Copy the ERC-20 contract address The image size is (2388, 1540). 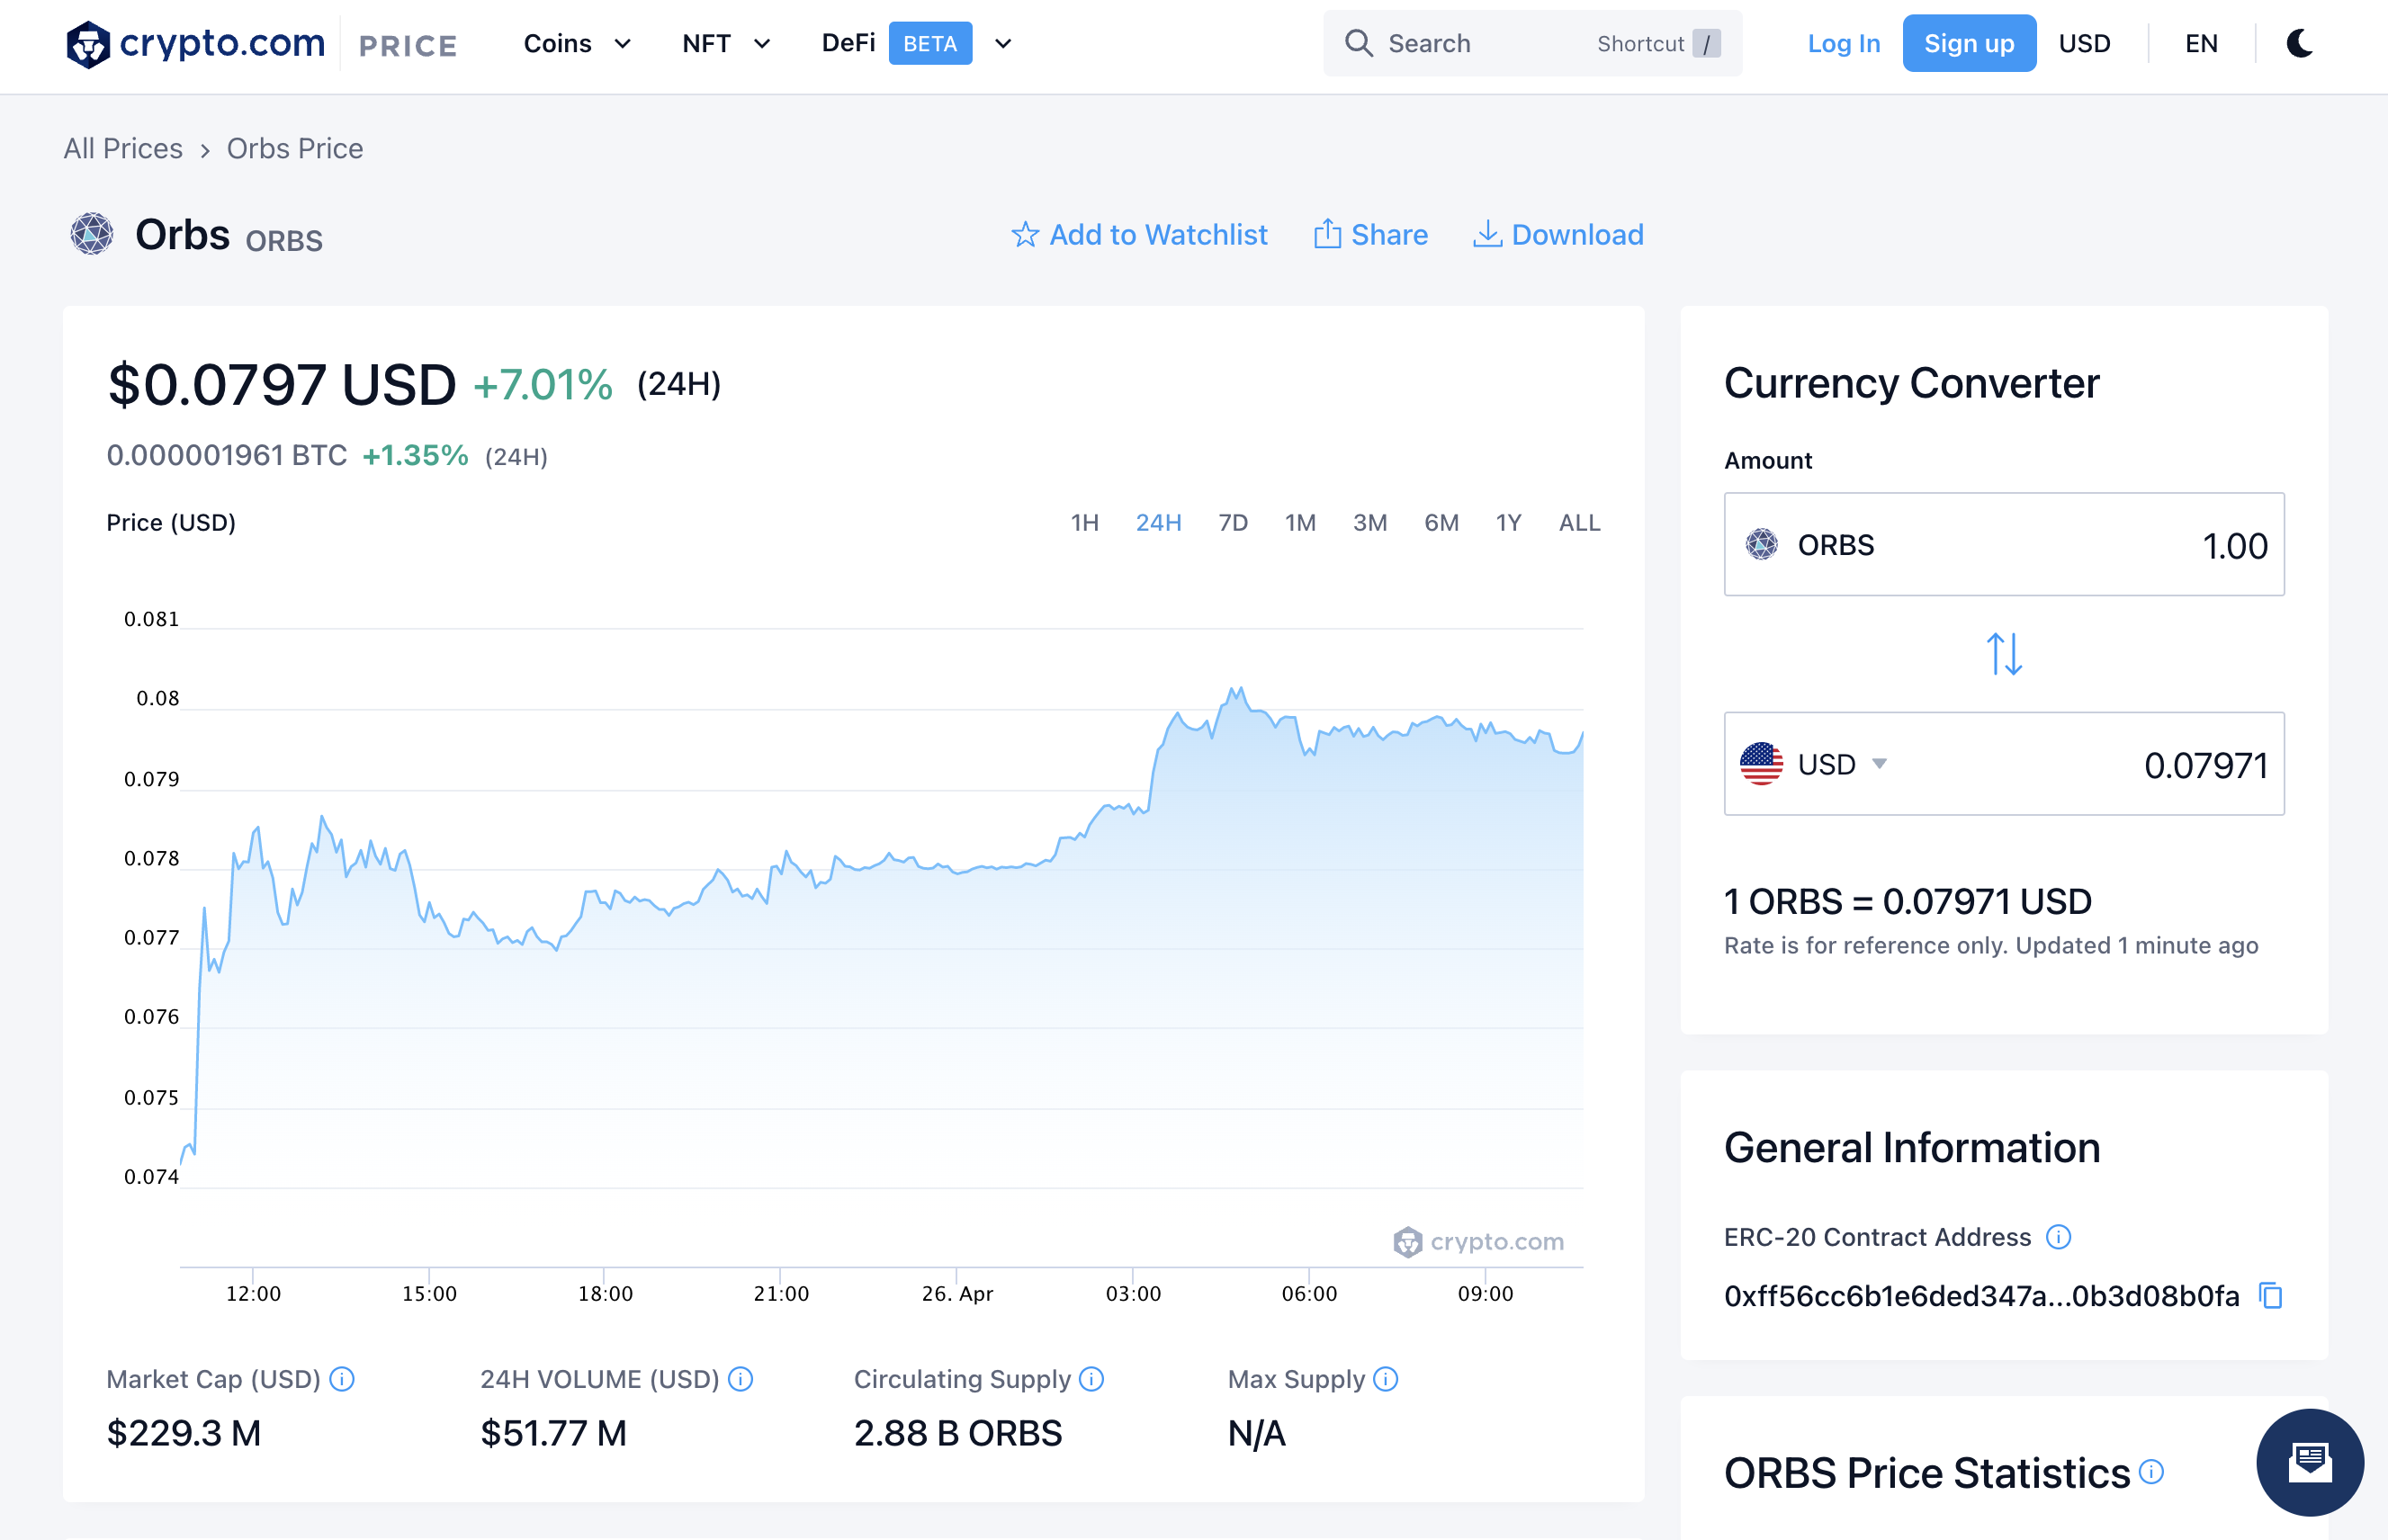[x=2271, y=1296]
